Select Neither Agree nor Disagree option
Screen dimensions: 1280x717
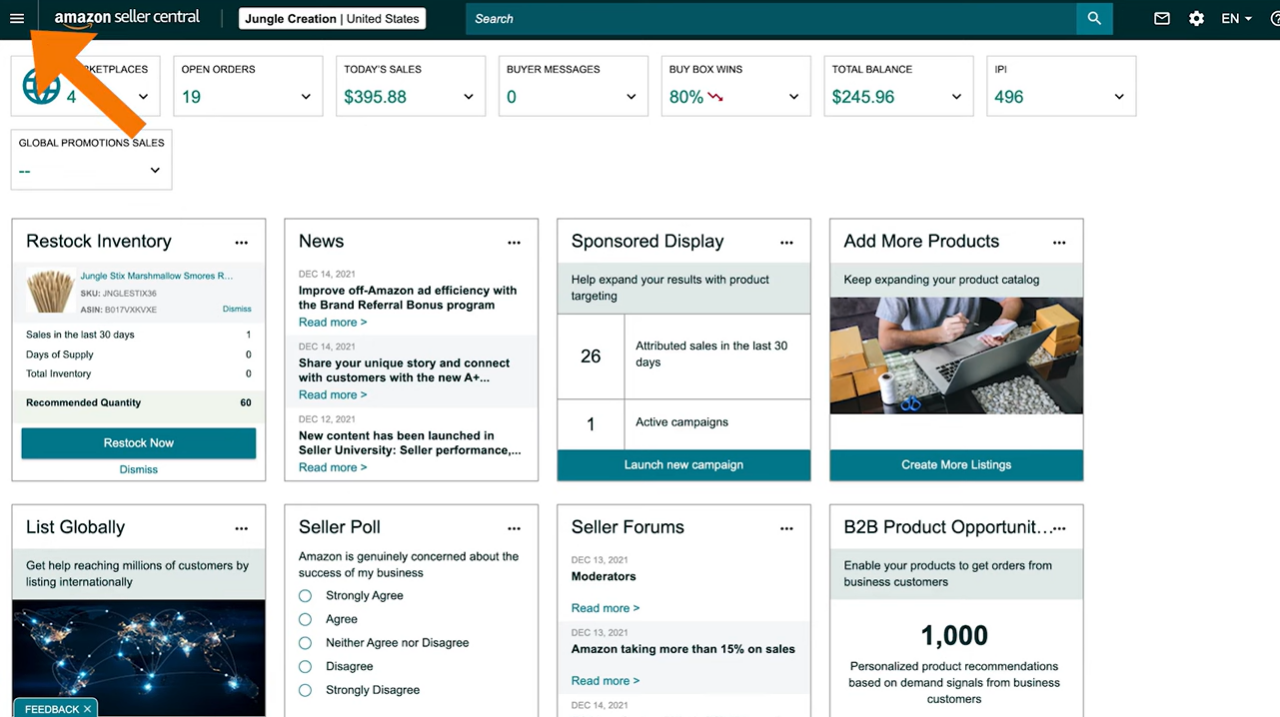305,643
